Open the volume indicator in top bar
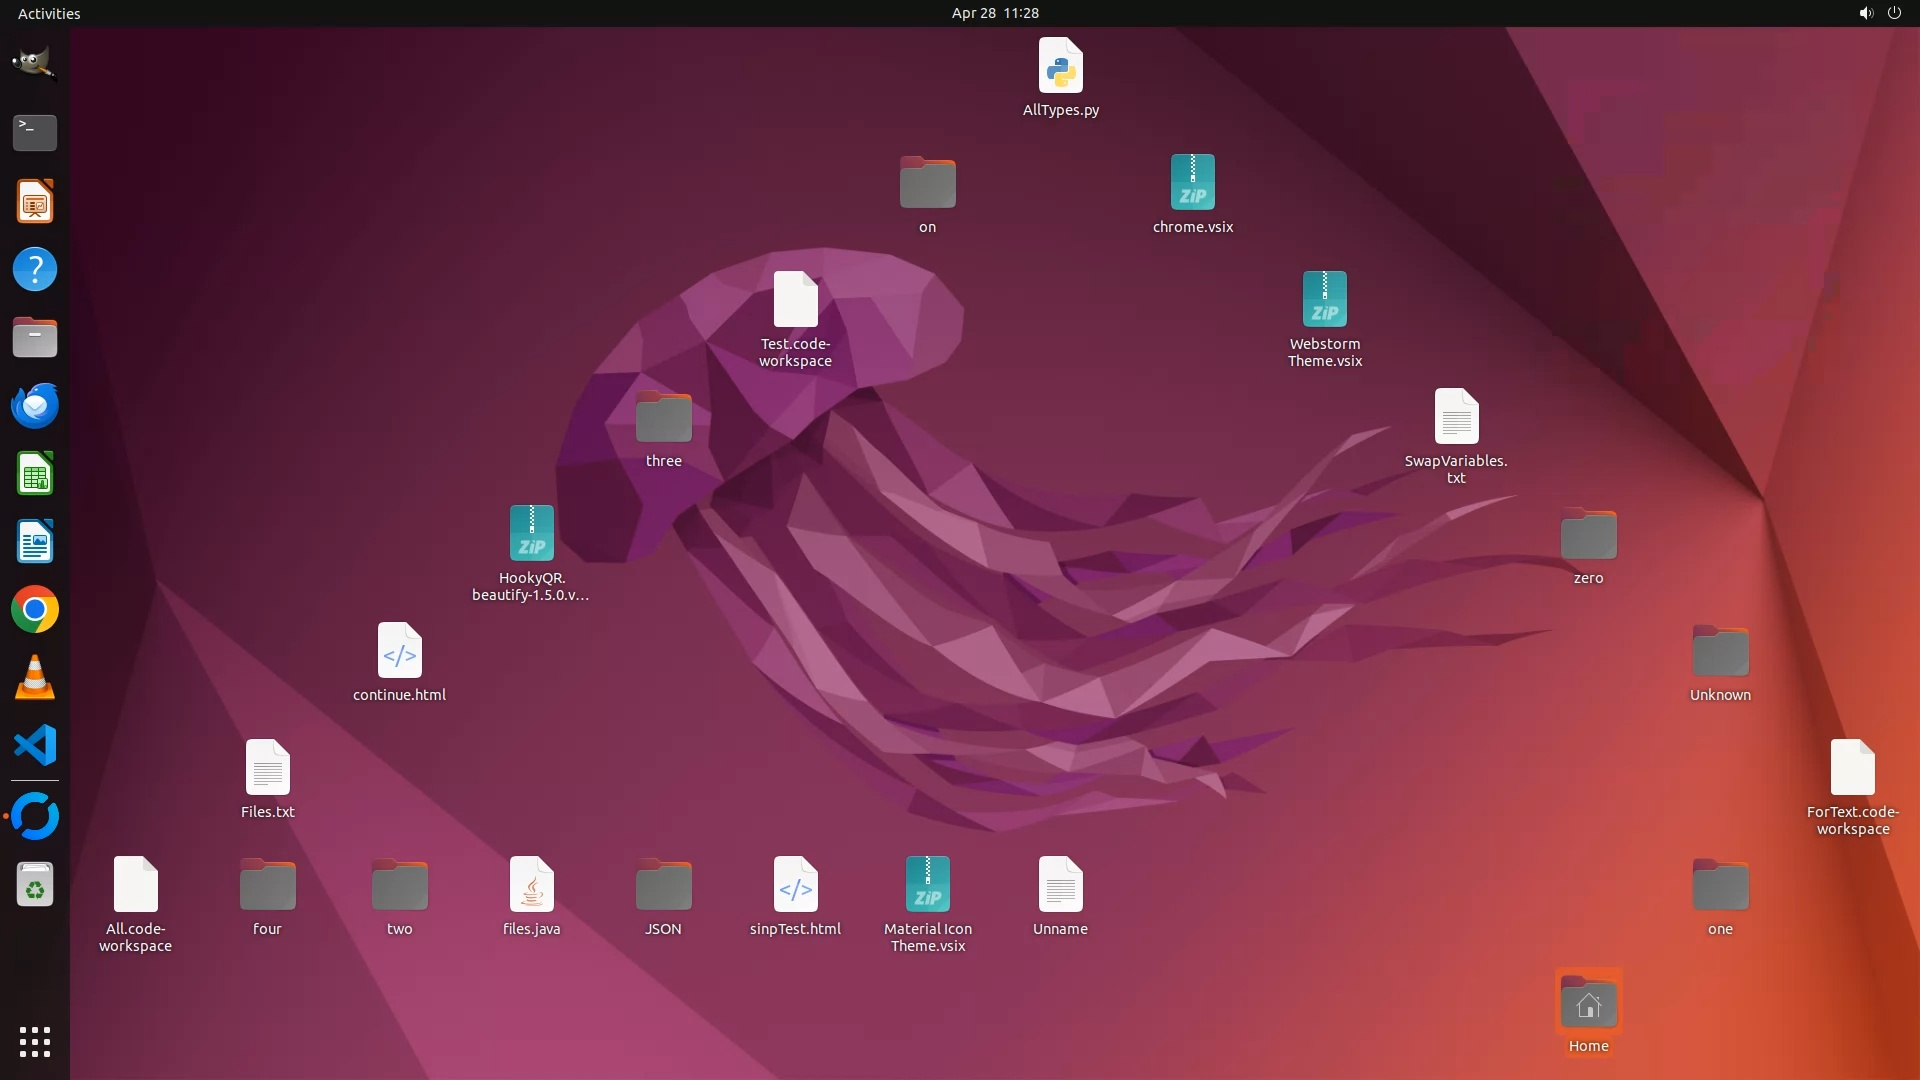The width and height of the screenshot is (1920, 1080). (x=1865, y=13)
